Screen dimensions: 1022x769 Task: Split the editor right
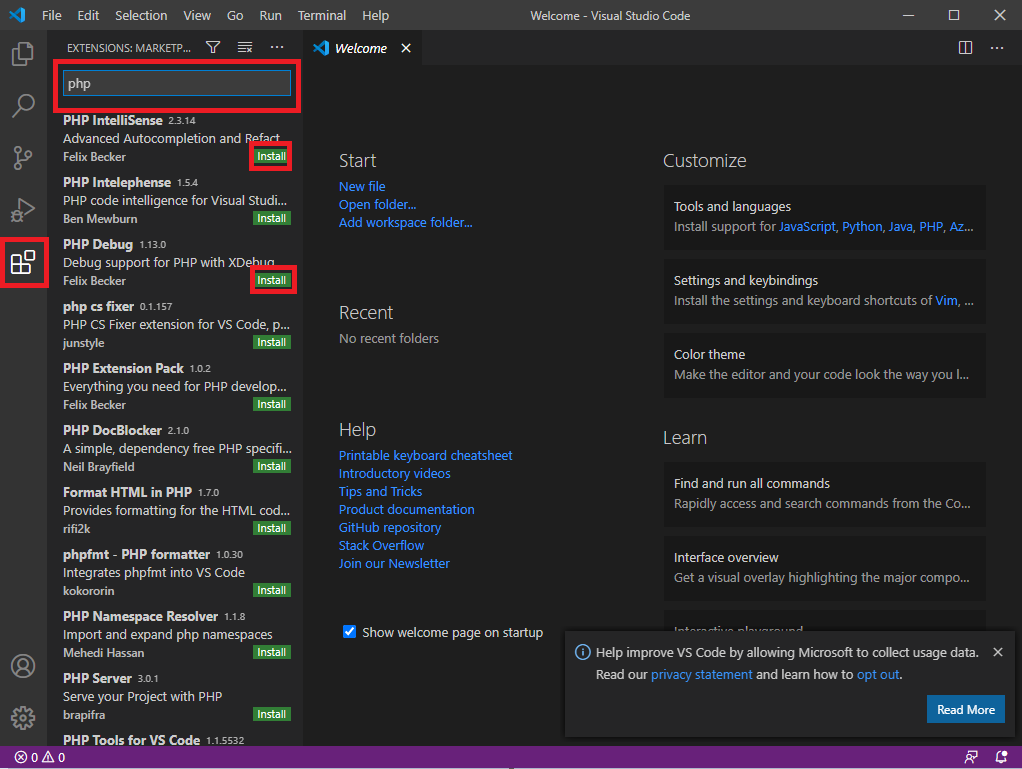point(965,48)
